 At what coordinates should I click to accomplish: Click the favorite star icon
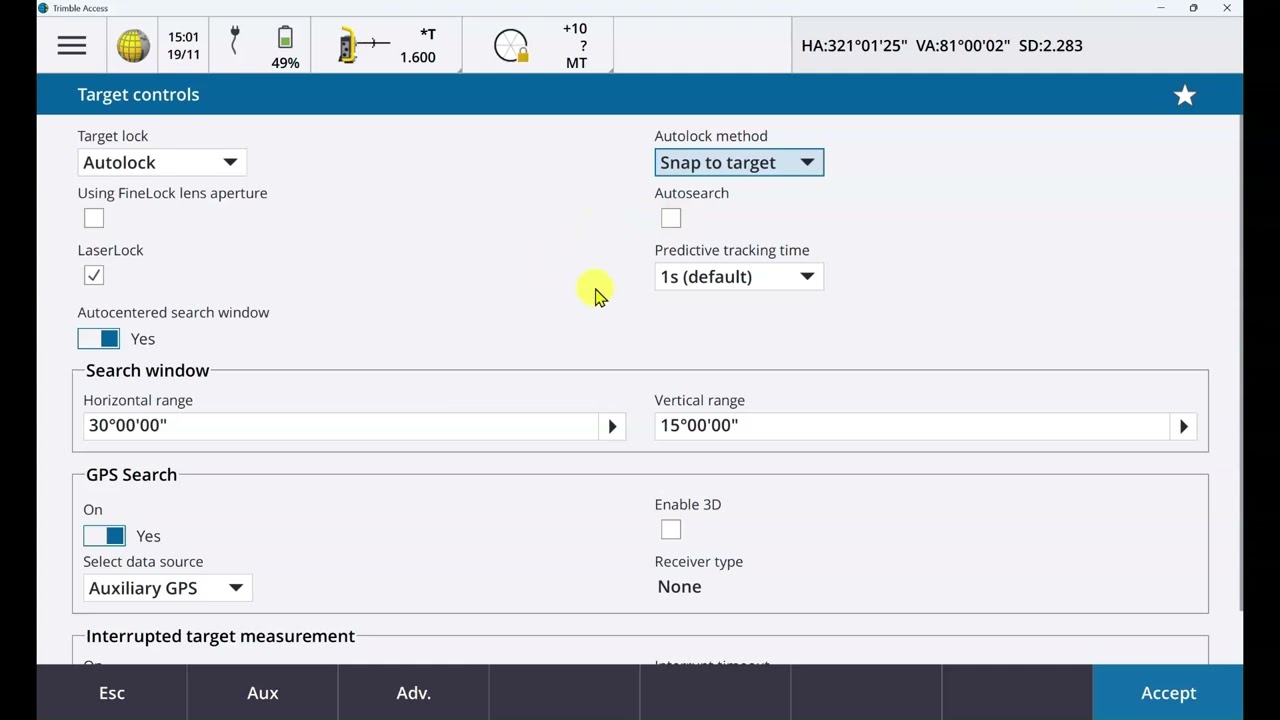[x=1185, y=95]
